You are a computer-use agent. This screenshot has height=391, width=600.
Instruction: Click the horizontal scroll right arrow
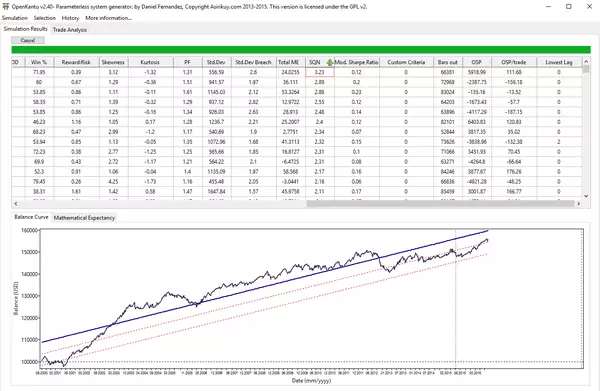pos(579,204)
